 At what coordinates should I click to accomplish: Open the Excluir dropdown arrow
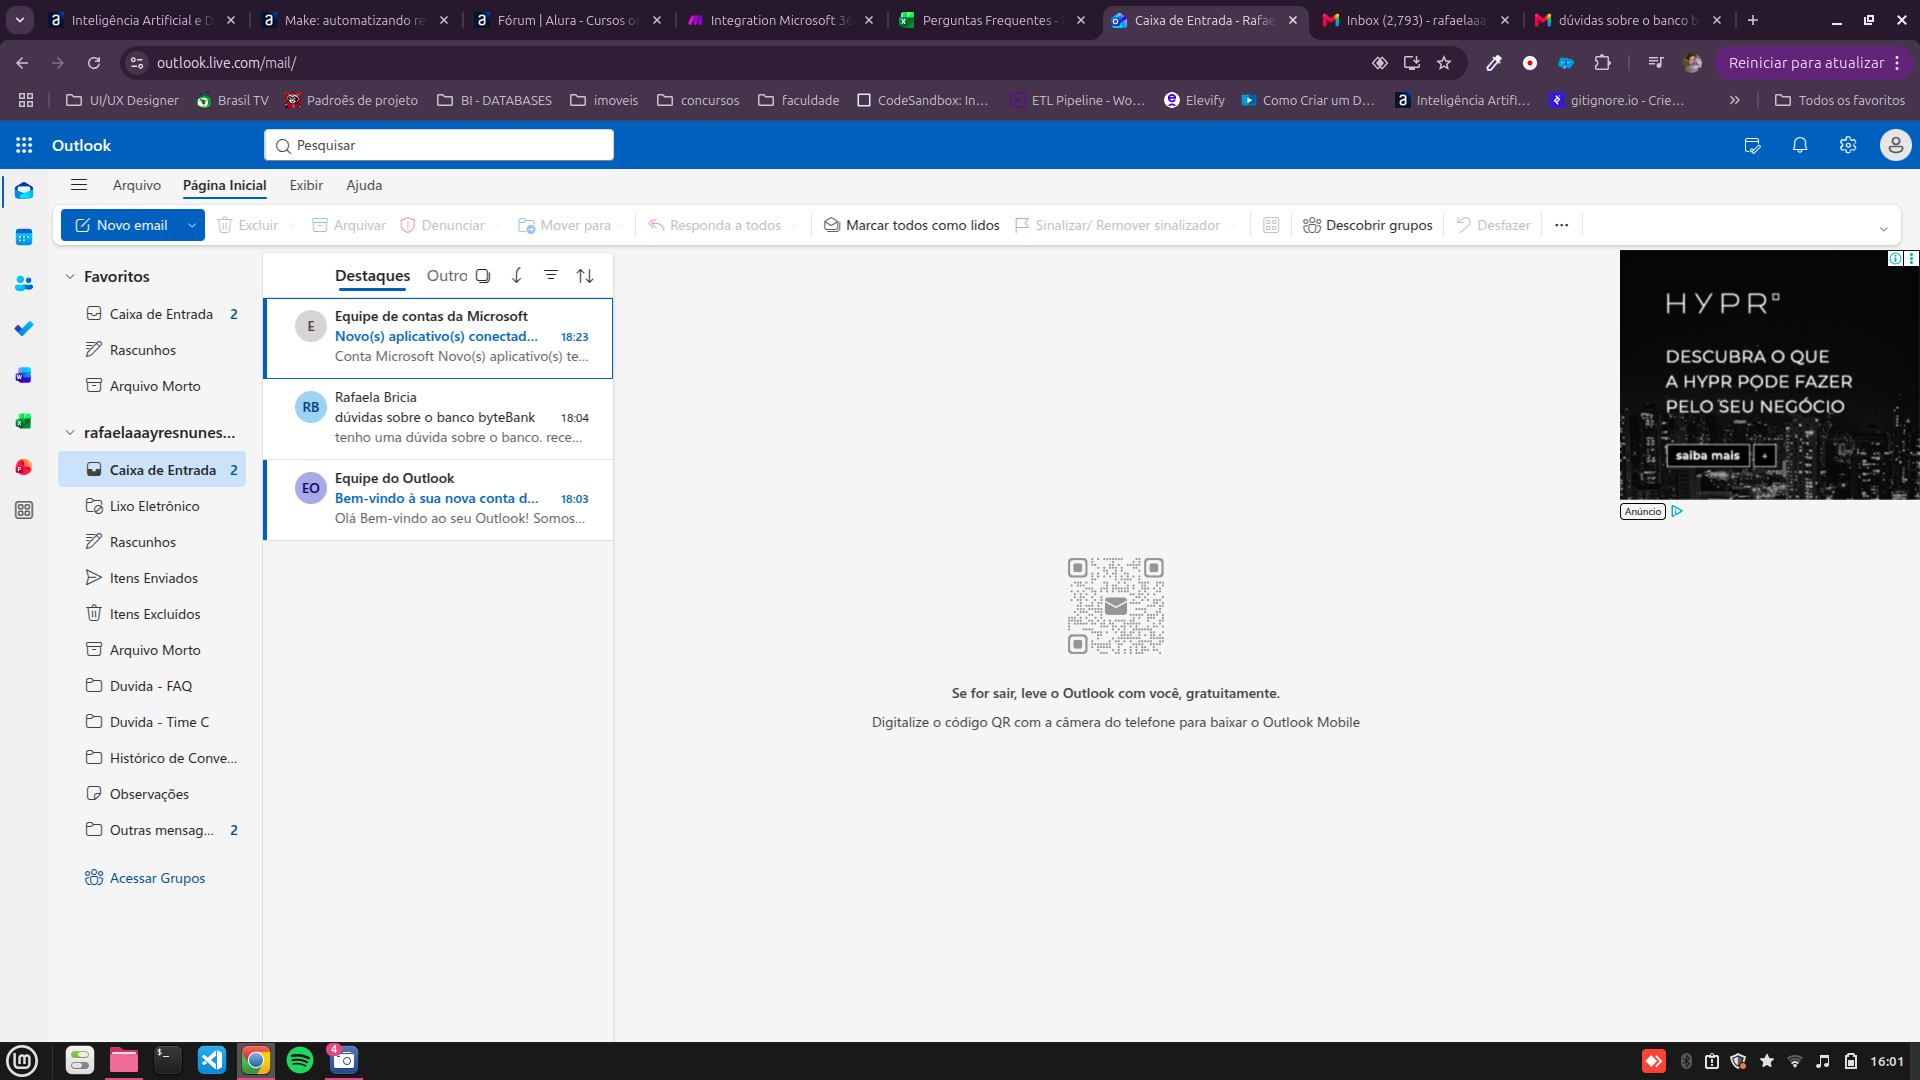[291, 226]
